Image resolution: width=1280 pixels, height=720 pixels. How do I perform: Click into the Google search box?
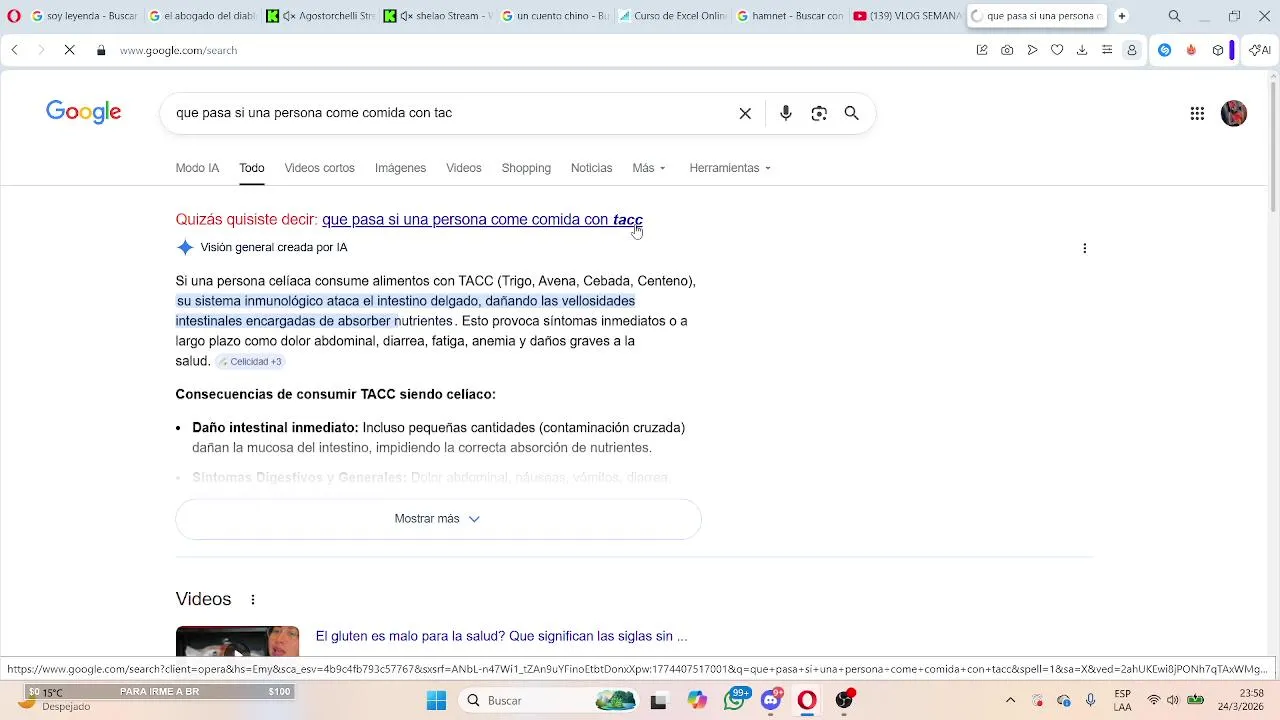click(450, 113)
